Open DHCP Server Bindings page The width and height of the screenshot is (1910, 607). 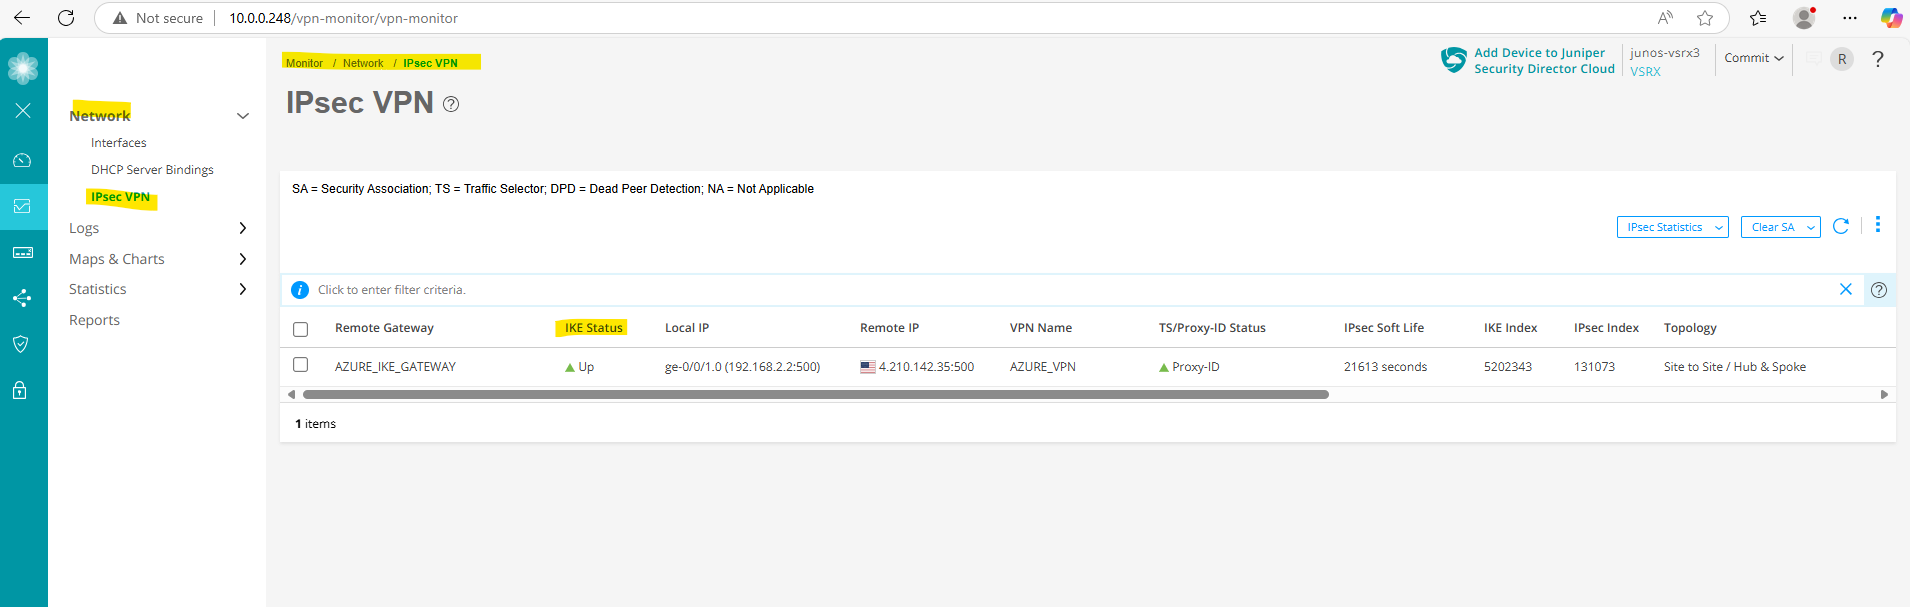point(152,170)
